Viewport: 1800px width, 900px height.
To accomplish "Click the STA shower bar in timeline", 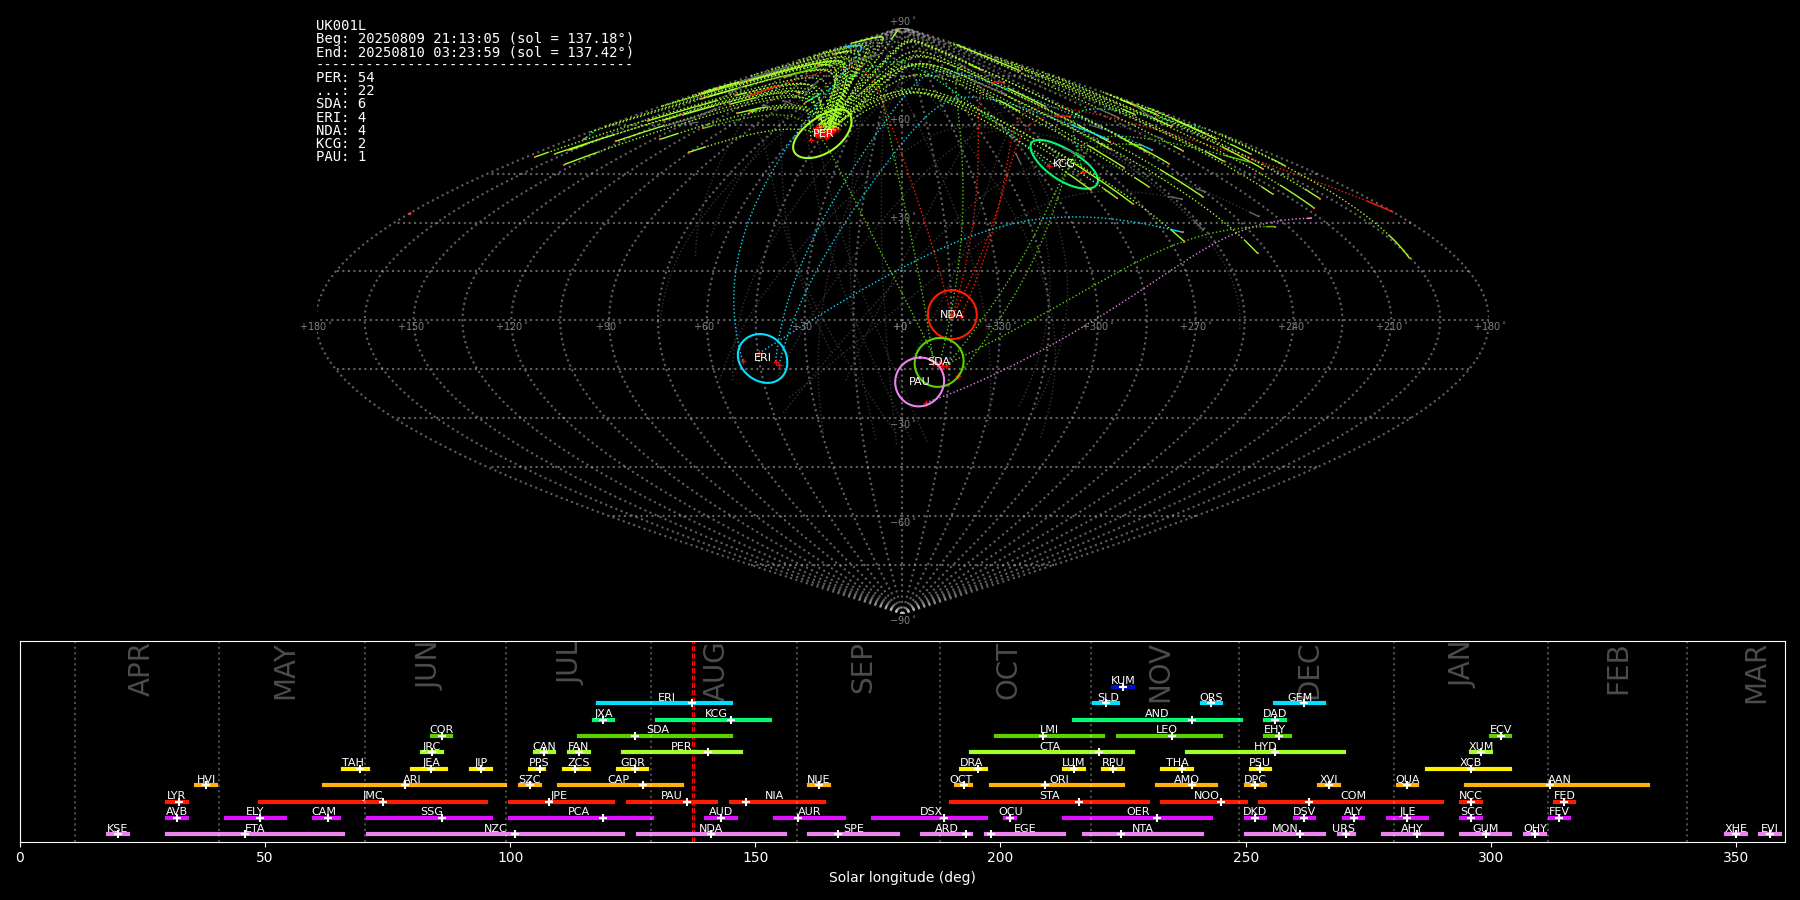I will coord(1050,802).
